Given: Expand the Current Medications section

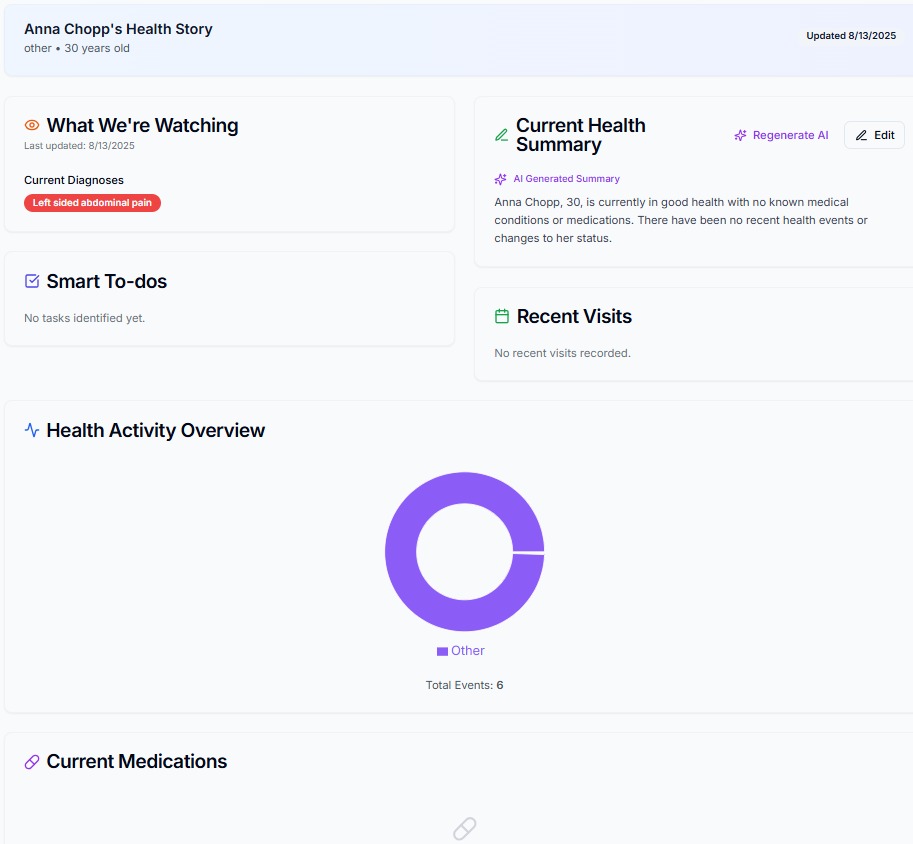Looking at the screenshot, I should coord(135,761).
